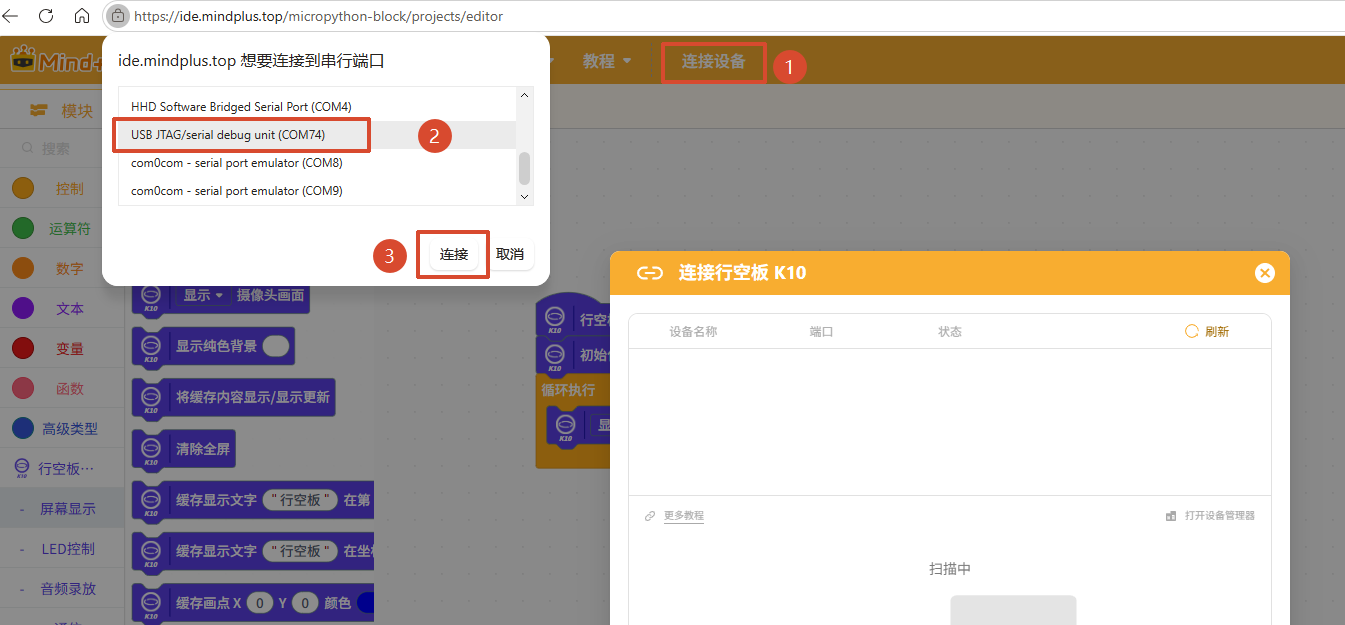Choose the 文本 purple category icon

23,308
